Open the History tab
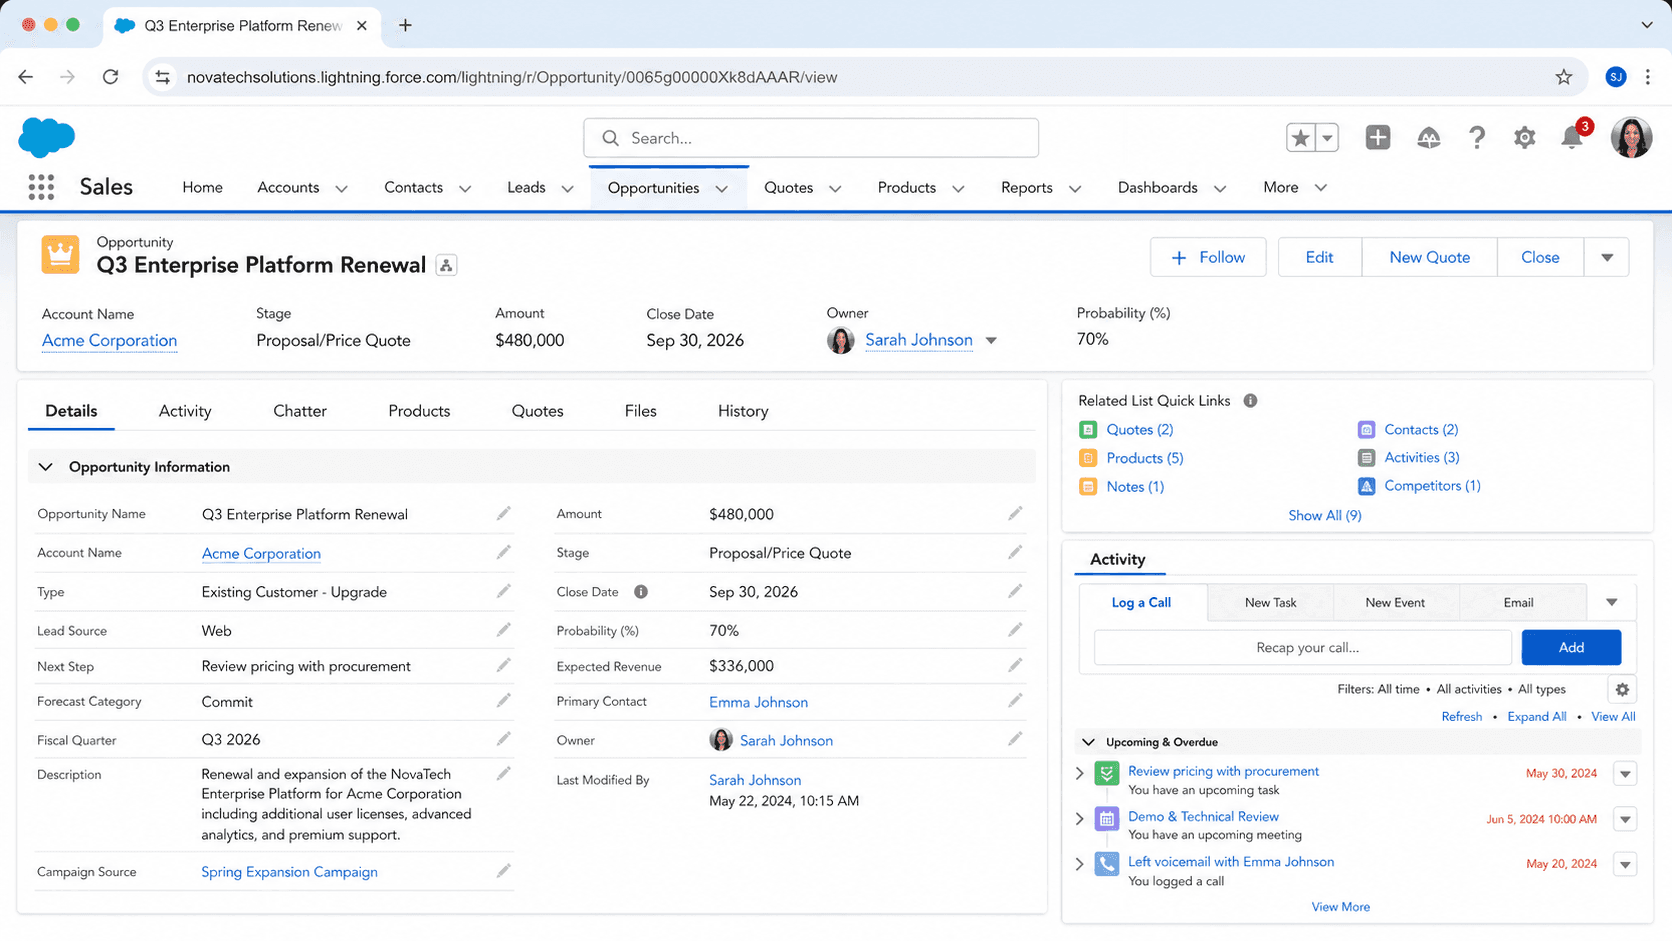The height and width of the screenshot is (941, 1672). 743,411
